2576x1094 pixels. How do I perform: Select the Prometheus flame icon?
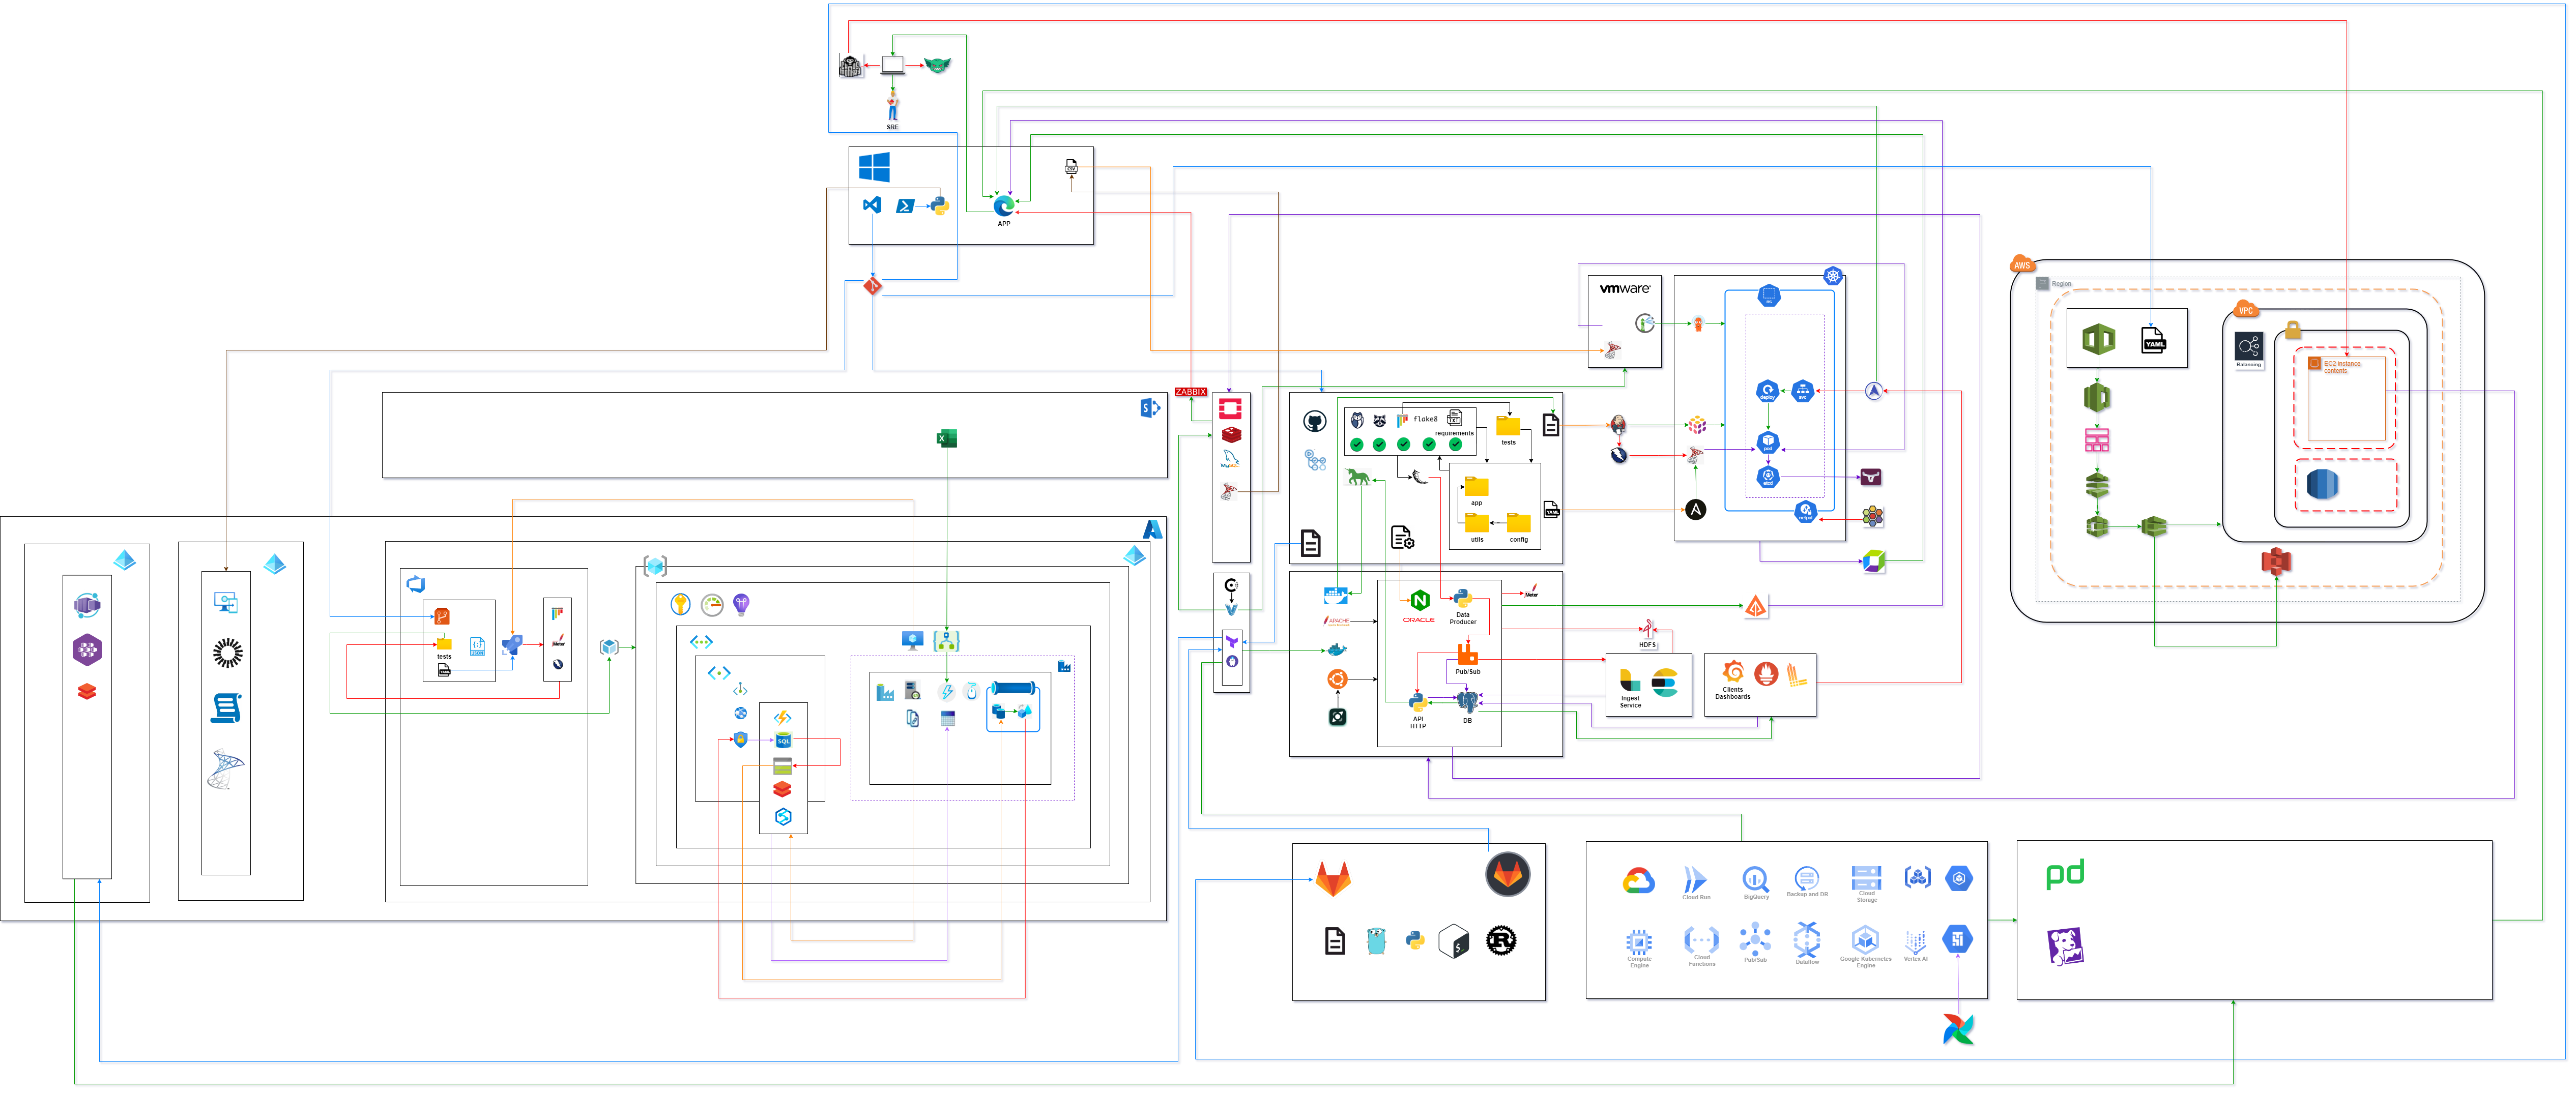click(x=1767, y=673)
